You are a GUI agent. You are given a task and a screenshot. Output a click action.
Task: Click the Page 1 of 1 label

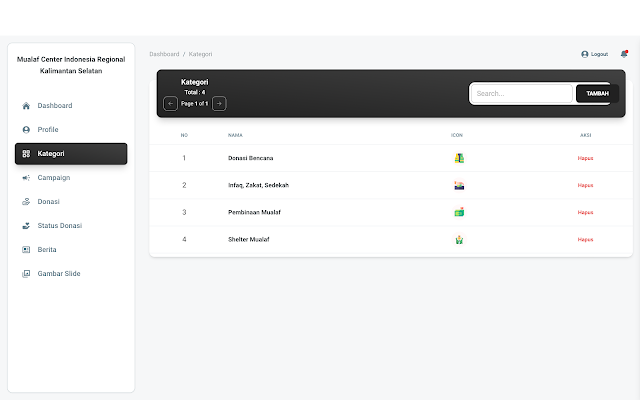[195, 104]
